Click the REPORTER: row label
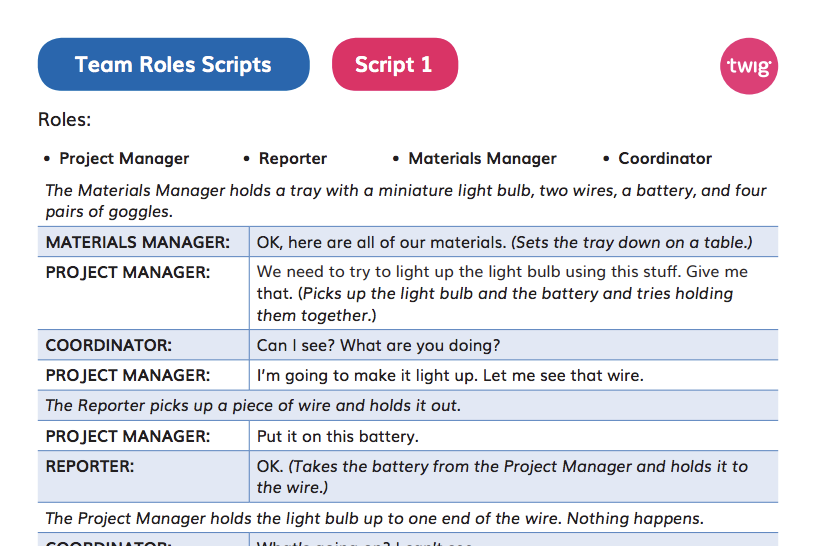 pos(90,466)
